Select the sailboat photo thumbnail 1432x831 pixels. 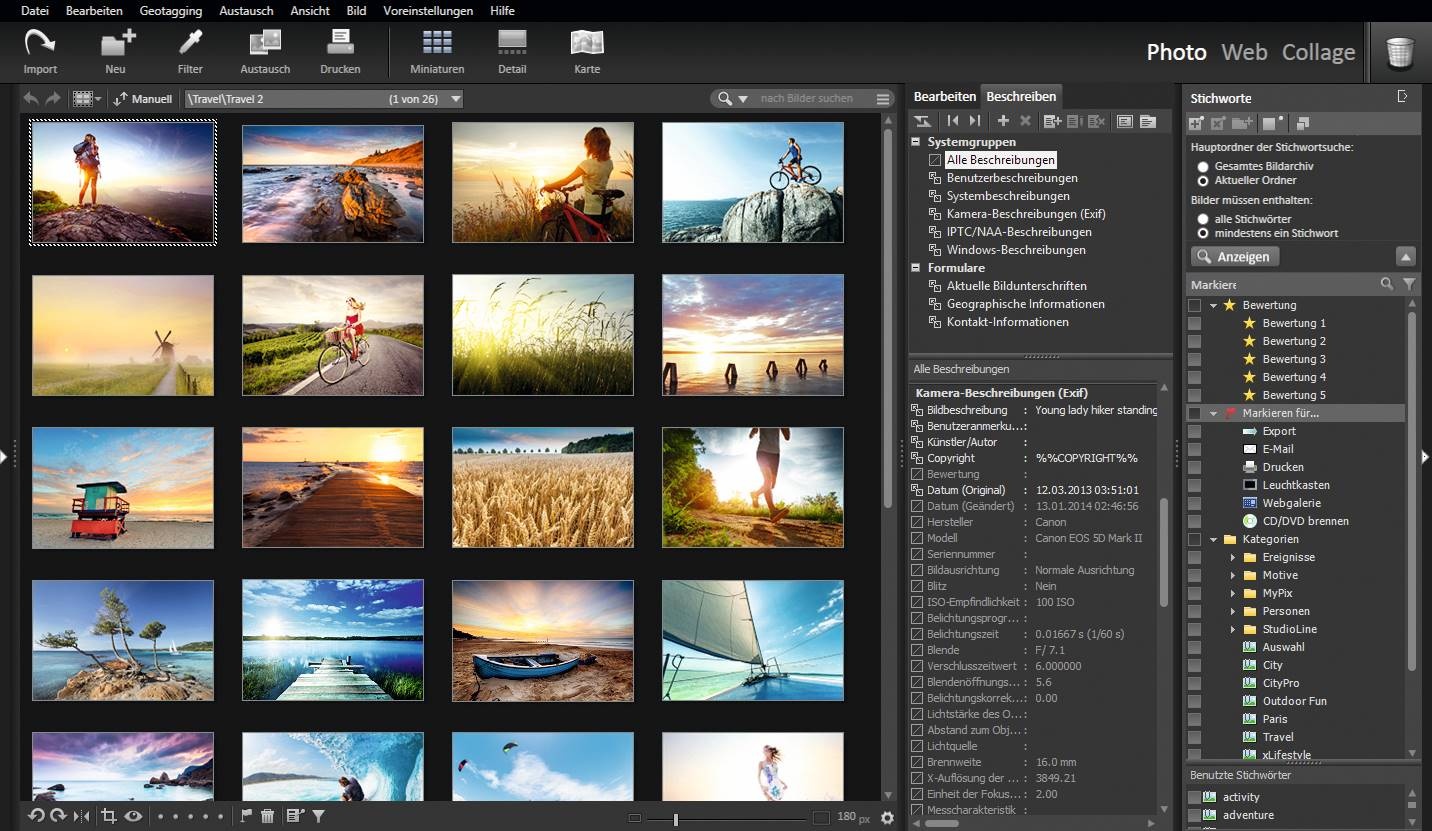[752, 640]
